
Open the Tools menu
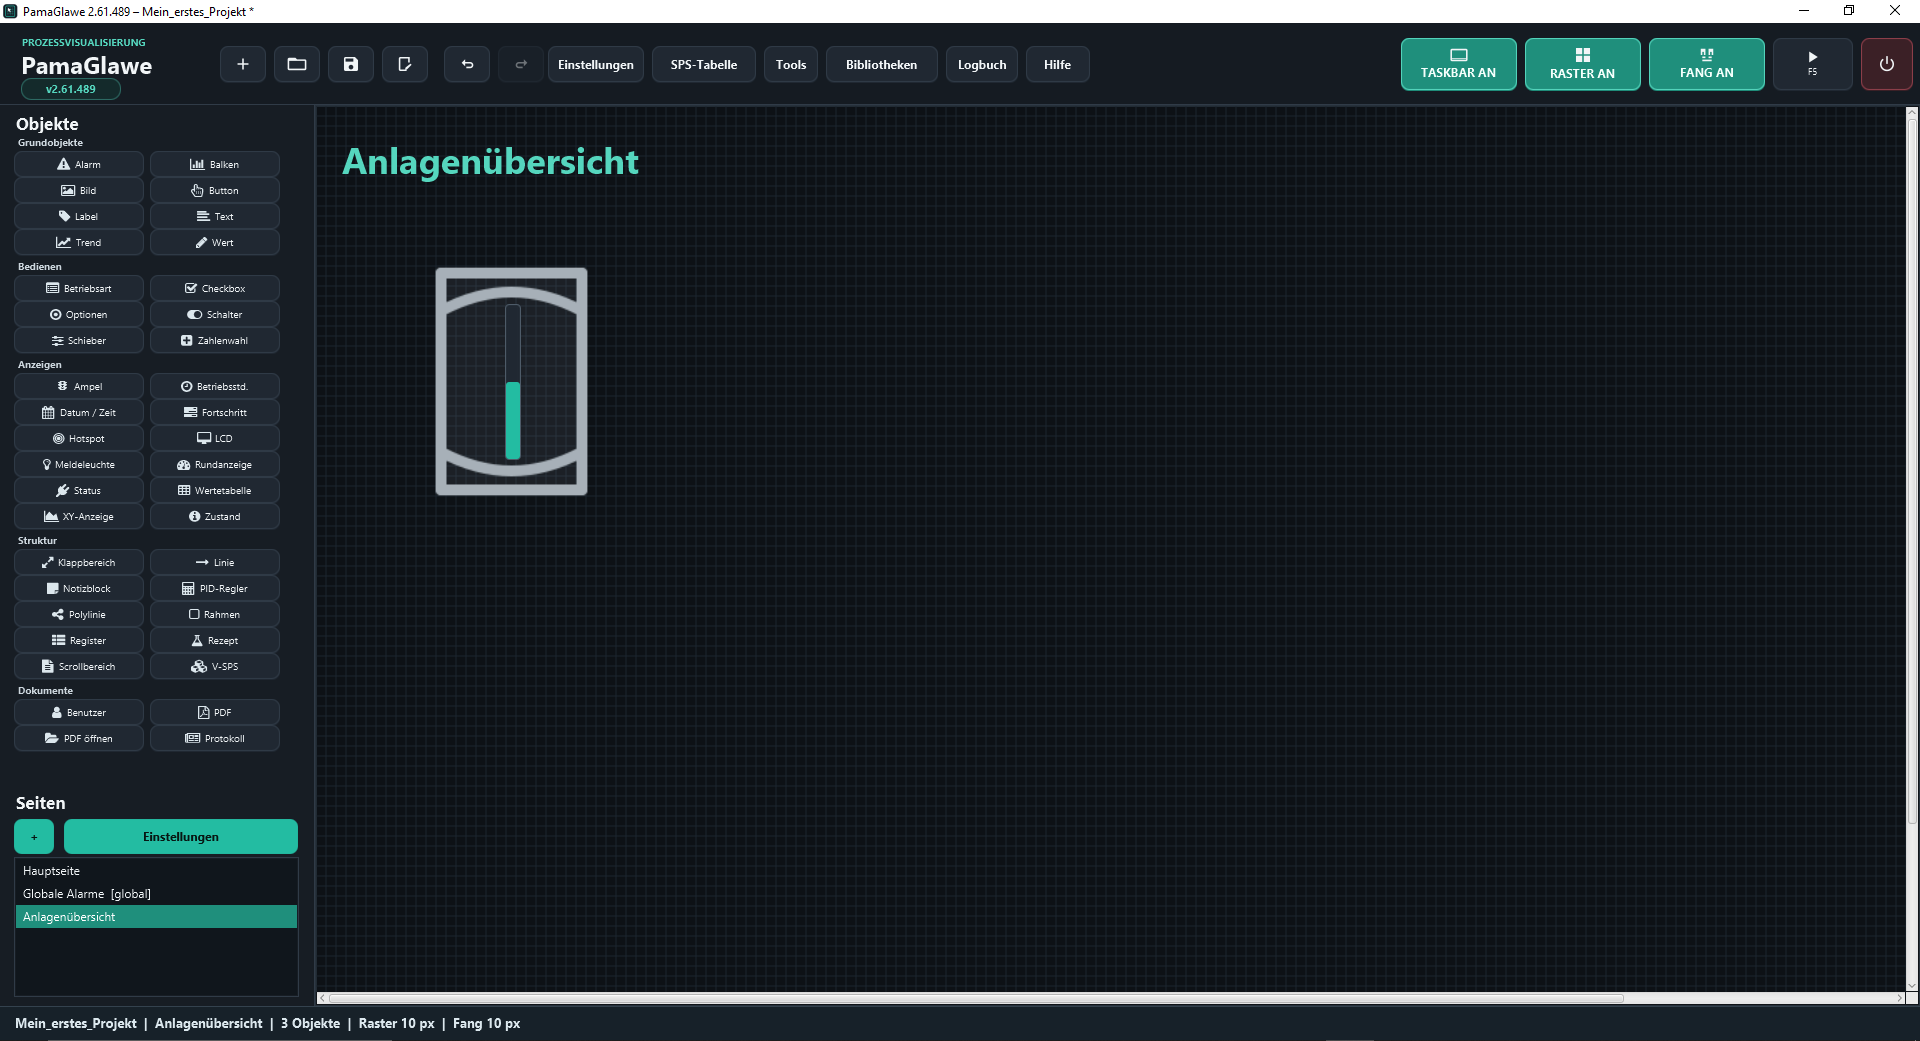coord(790,64)
